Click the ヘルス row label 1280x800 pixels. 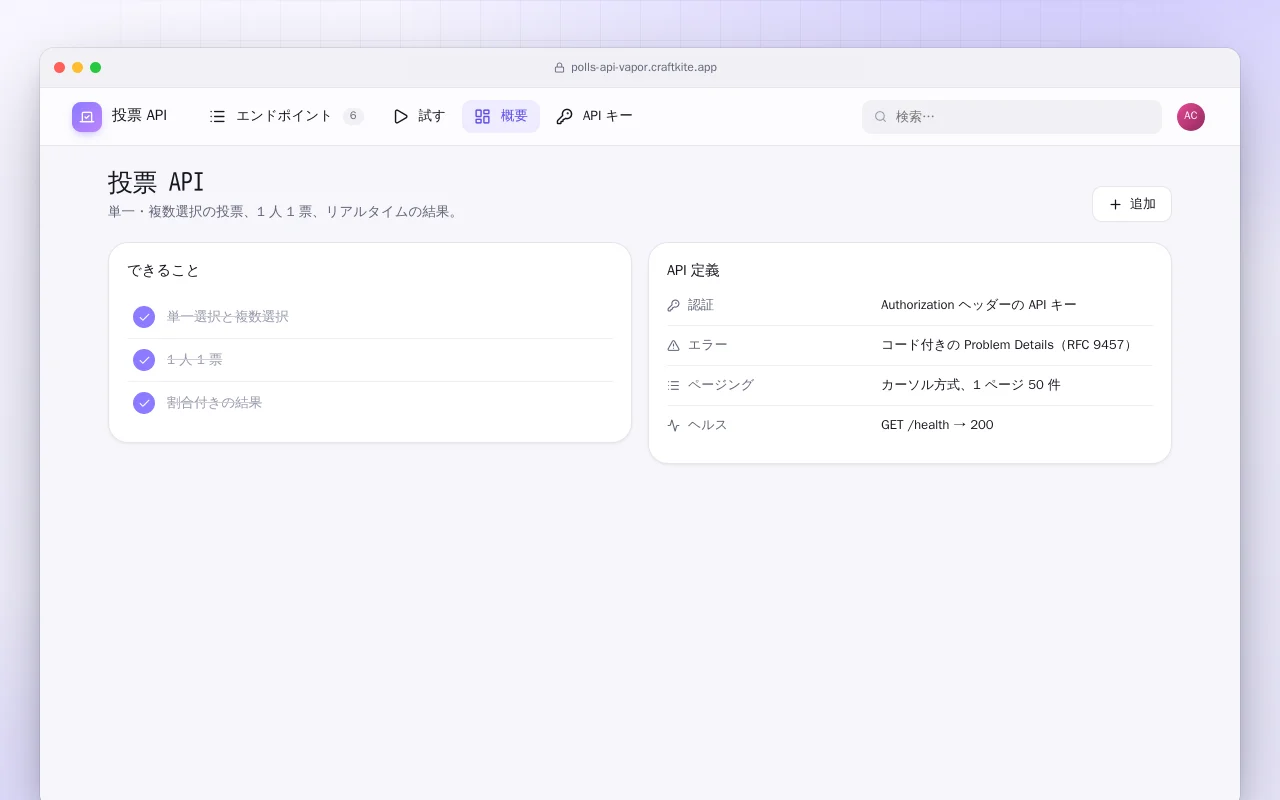708,425
